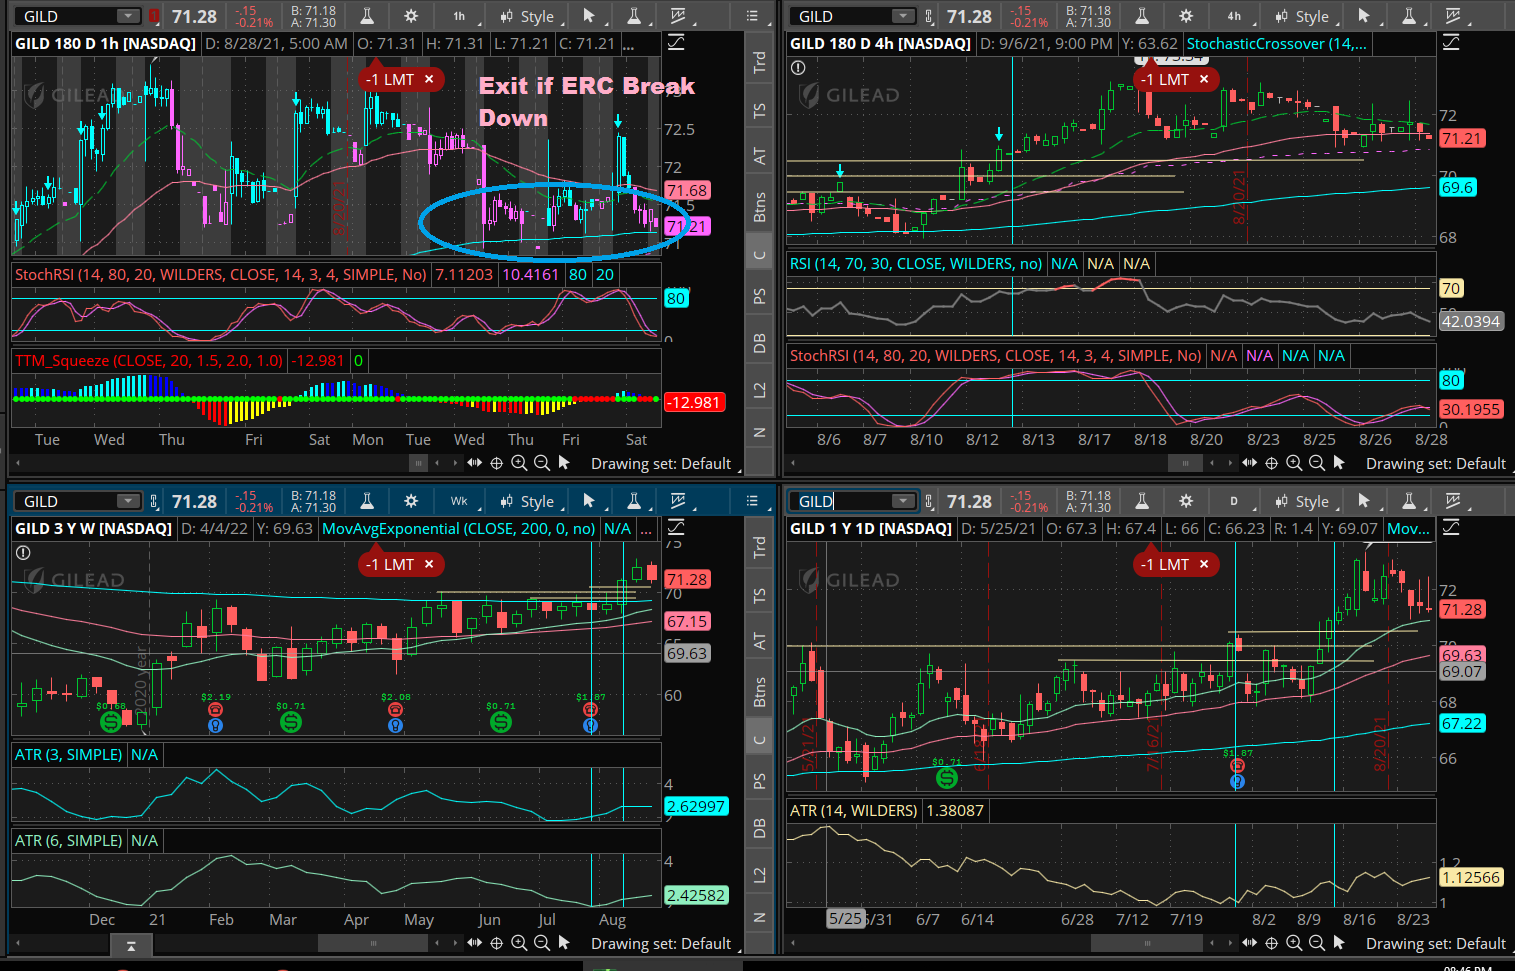Screen dimensions: 1515x971
Task: Click StochRSI study label on 1h chart
Action: 221,274
